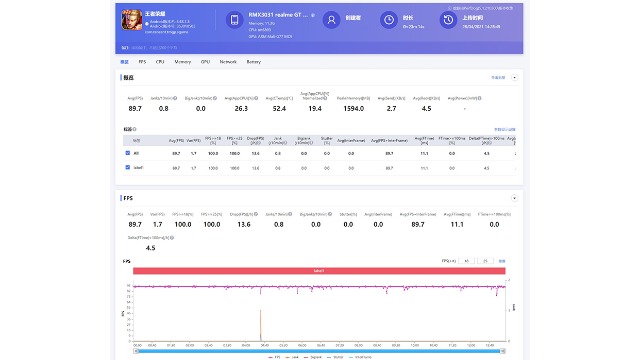Collapse the overview section with the round arrow
This screenshot has width=640, height=360.
(x=514, y=78)
